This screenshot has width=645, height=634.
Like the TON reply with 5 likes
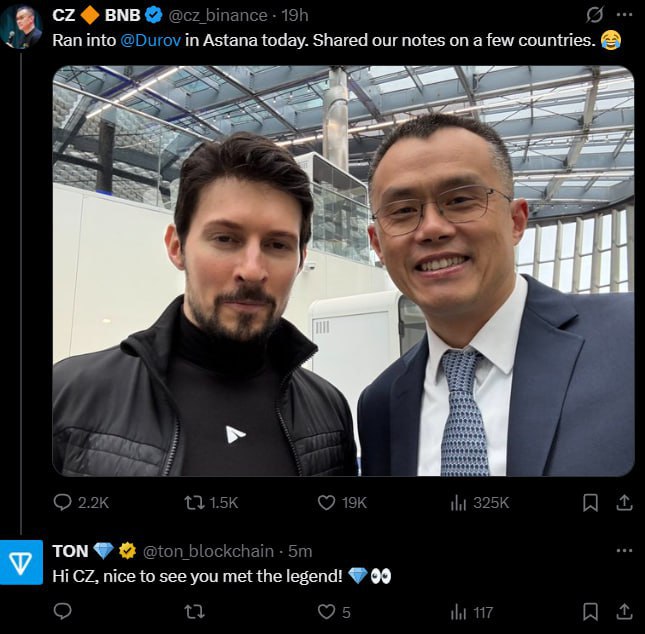(x=325, y=611)
